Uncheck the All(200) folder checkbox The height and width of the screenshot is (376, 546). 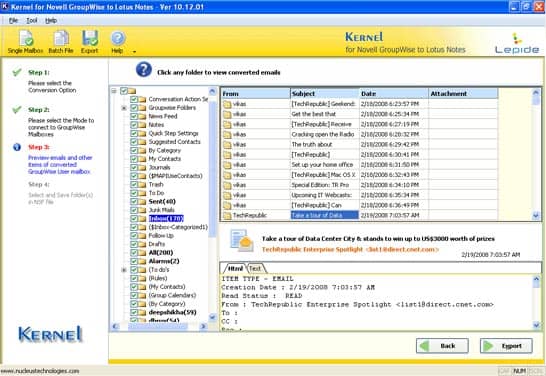tap(134, 253)
